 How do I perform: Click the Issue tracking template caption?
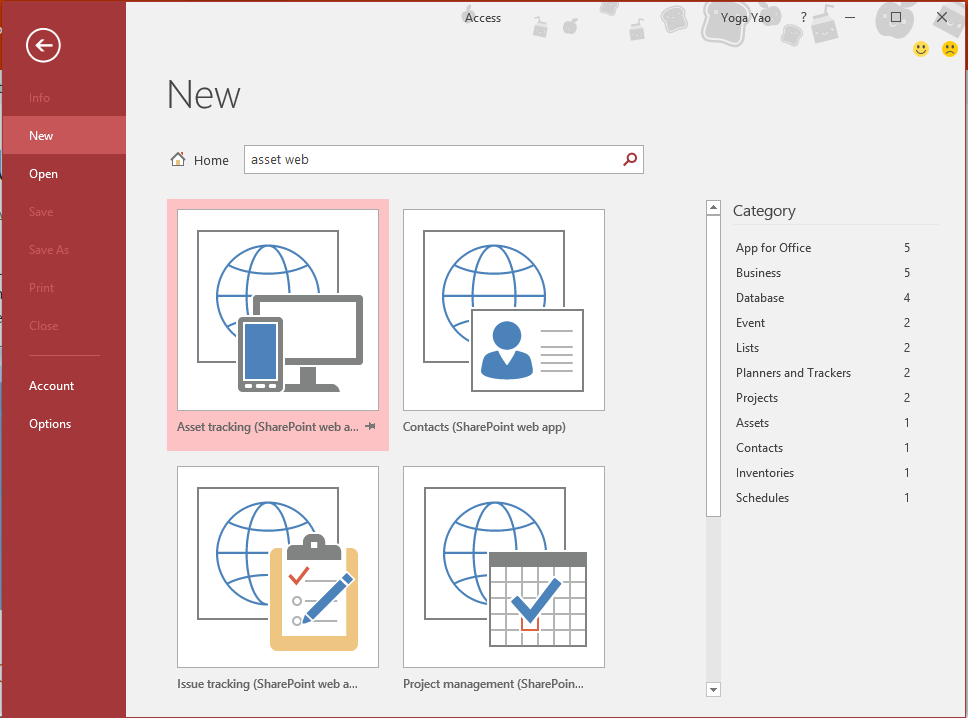tap(267, 683)
